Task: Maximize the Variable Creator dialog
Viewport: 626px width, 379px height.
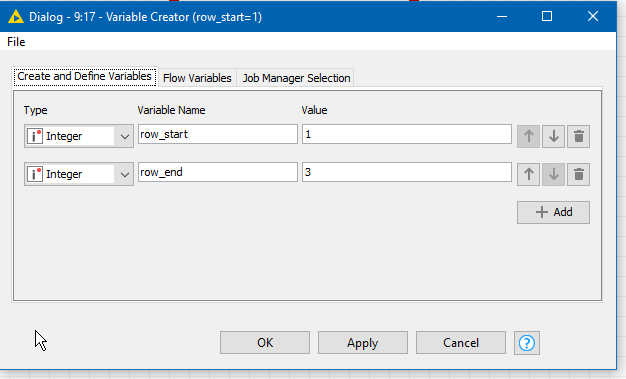Action: tap(547, 16)
